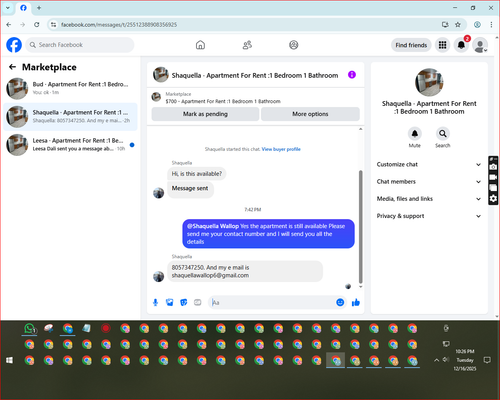
Task: Expand the Privacy & support section
Action: [x=429, y=216]
